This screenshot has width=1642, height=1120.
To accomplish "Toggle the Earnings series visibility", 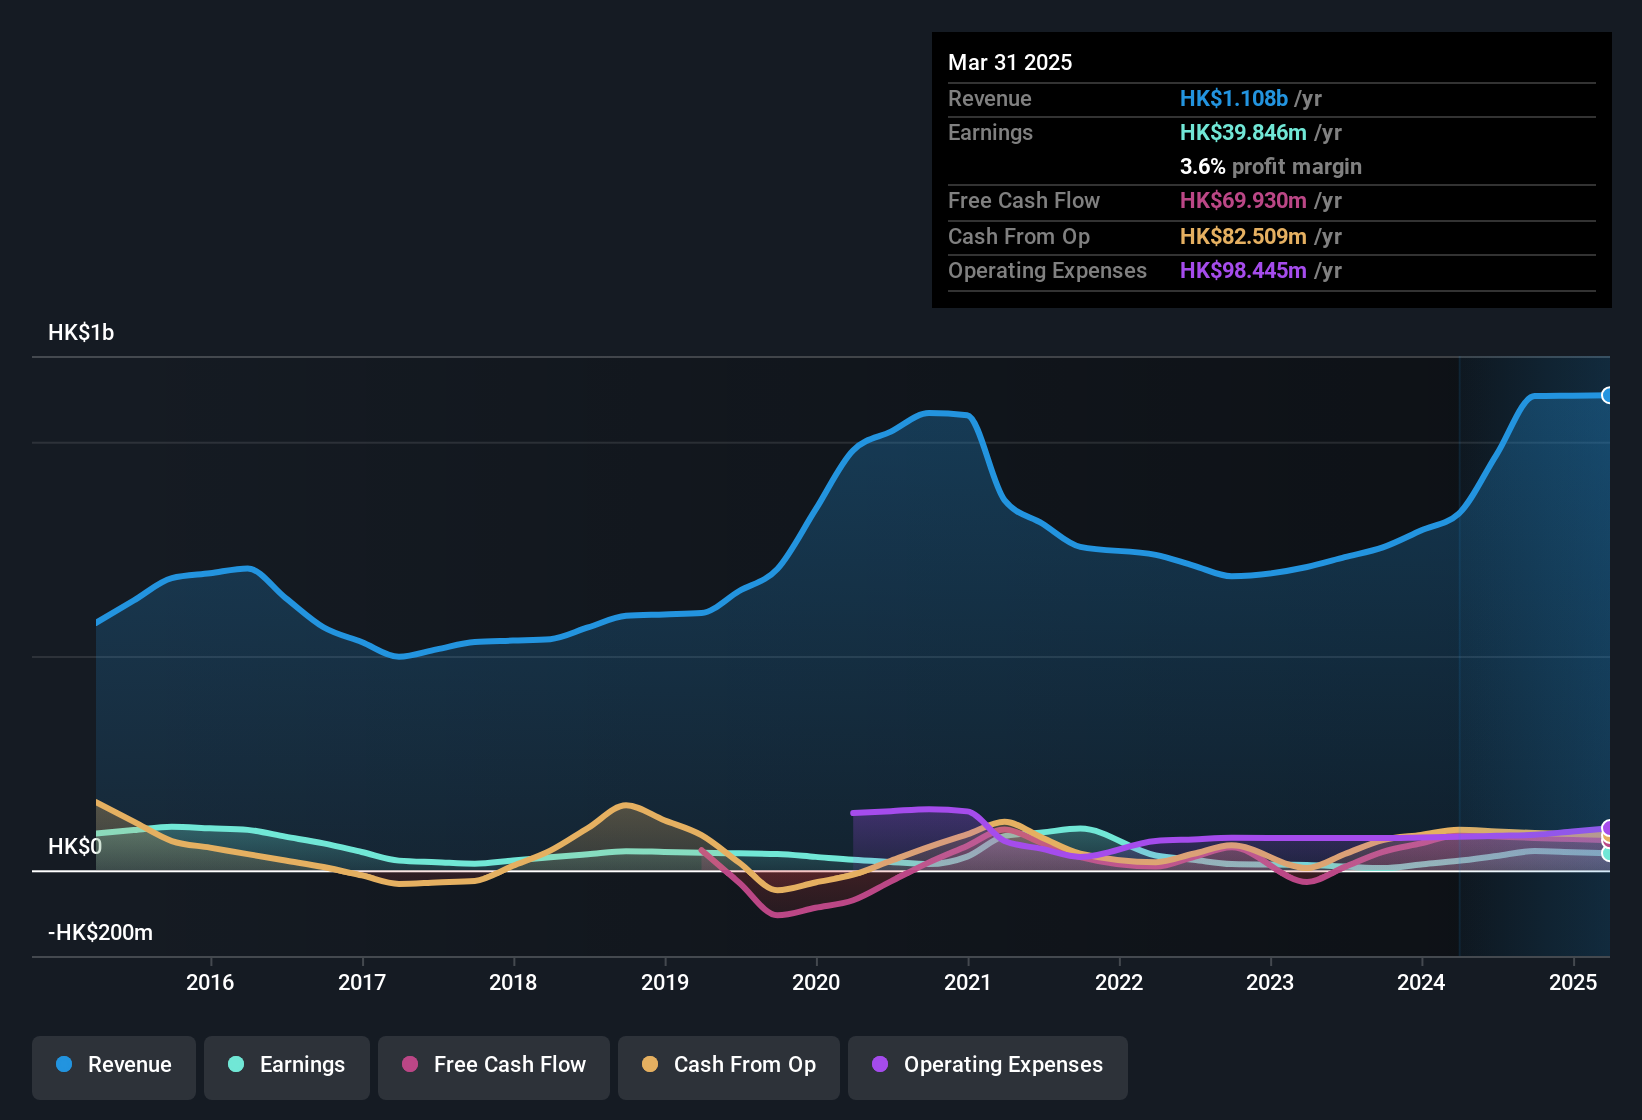I will (287, 1066).
